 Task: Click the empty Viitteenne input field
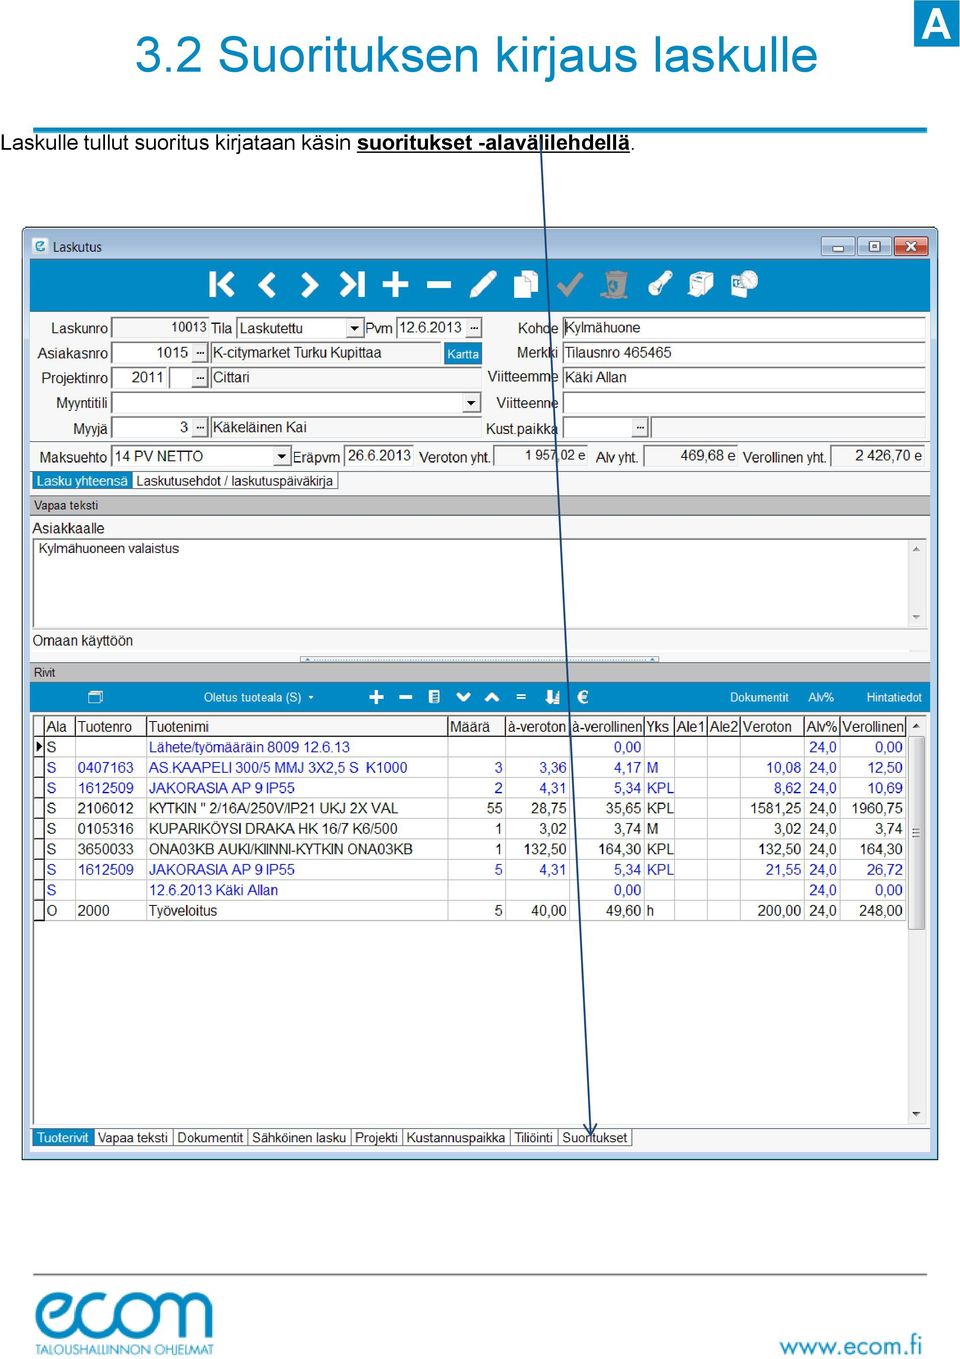coord(744,403)
